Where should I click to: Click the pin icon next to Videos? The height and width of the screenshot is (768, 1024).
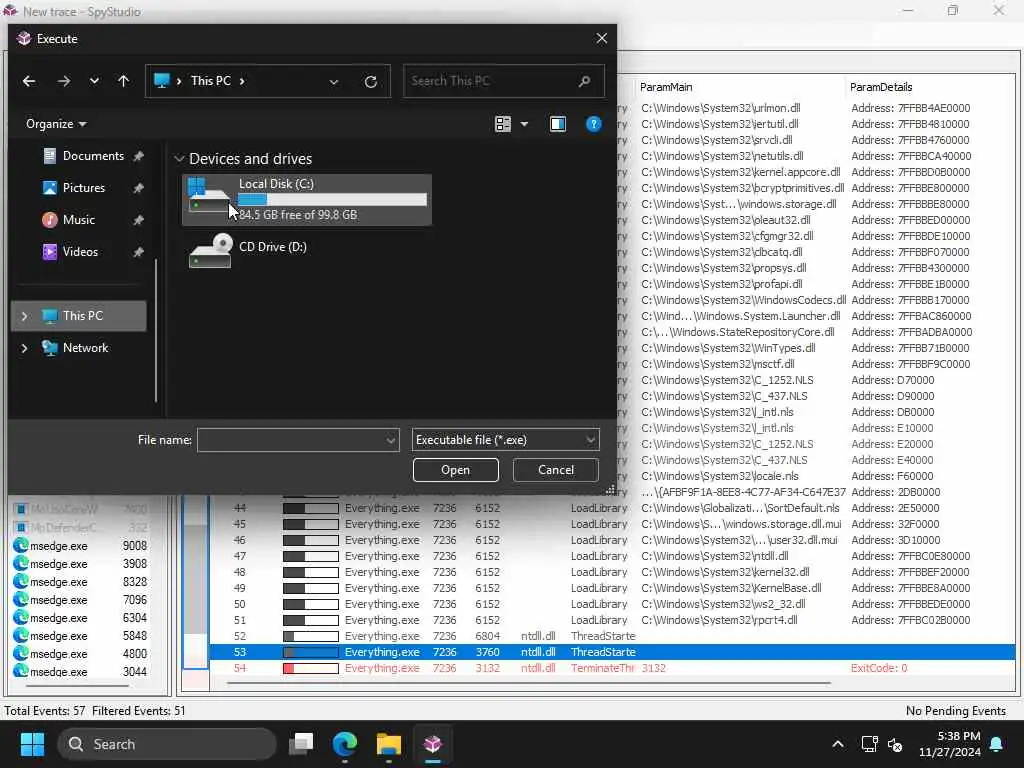point(138,252)
